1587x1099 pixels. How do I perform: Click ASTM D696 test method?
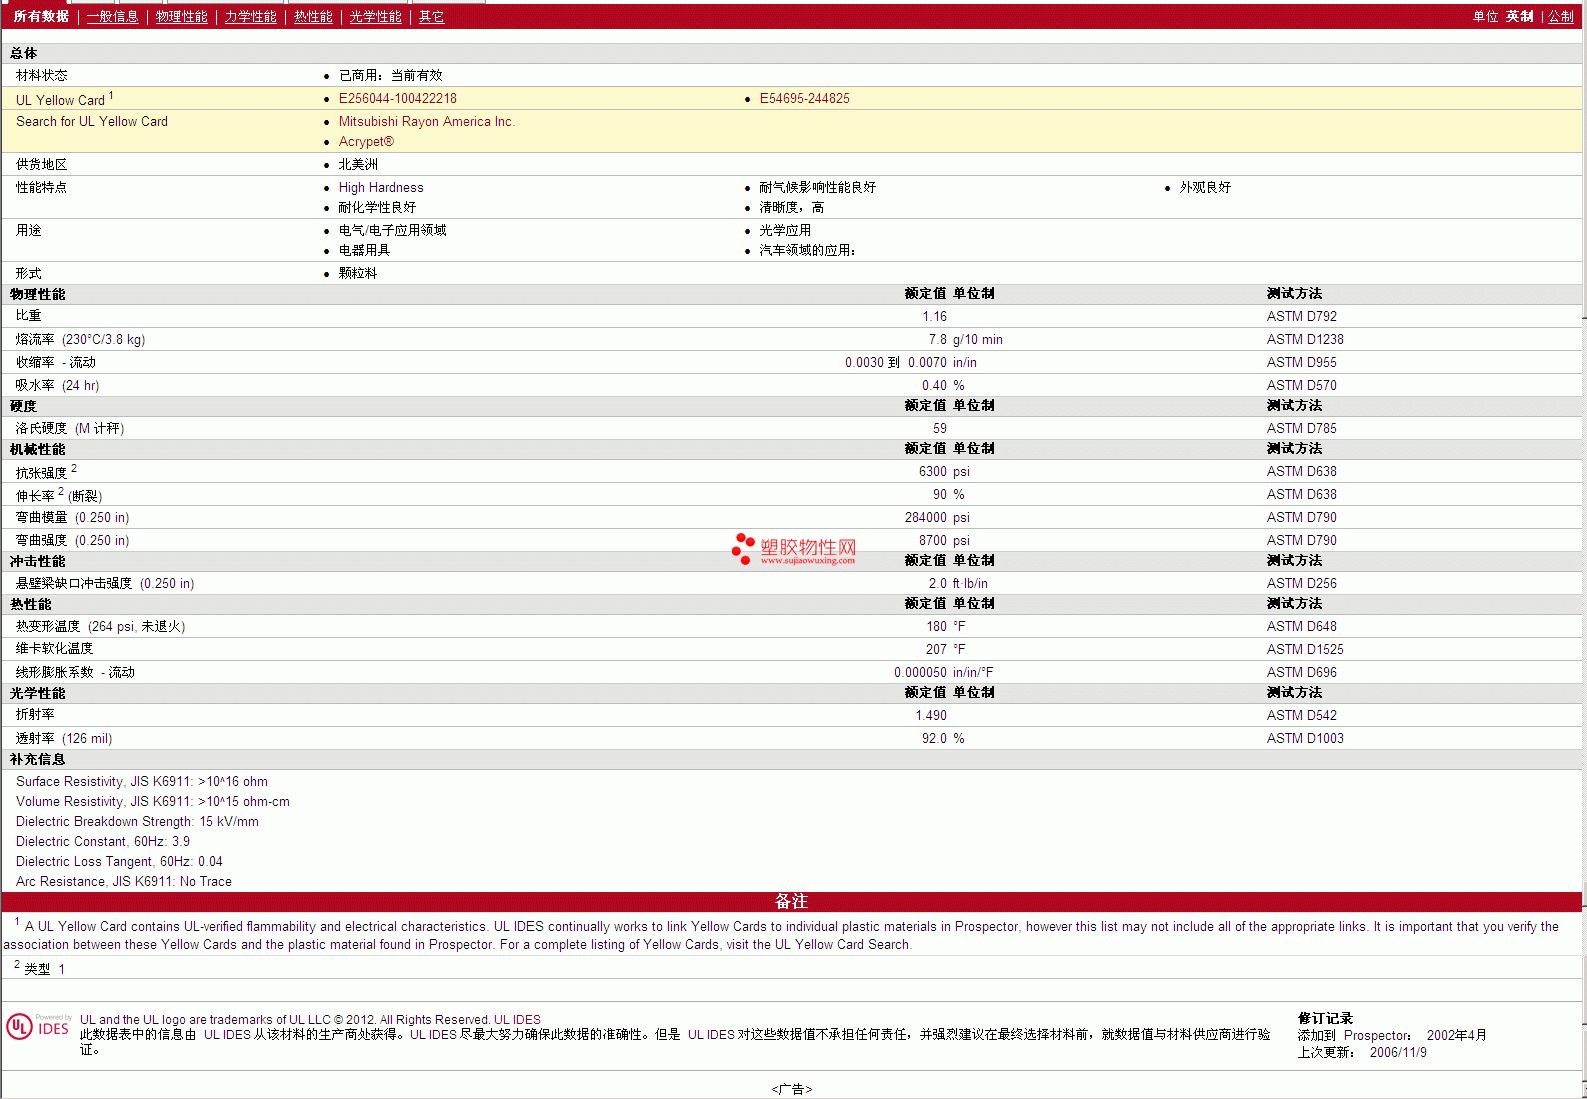tap(1302, 673)
